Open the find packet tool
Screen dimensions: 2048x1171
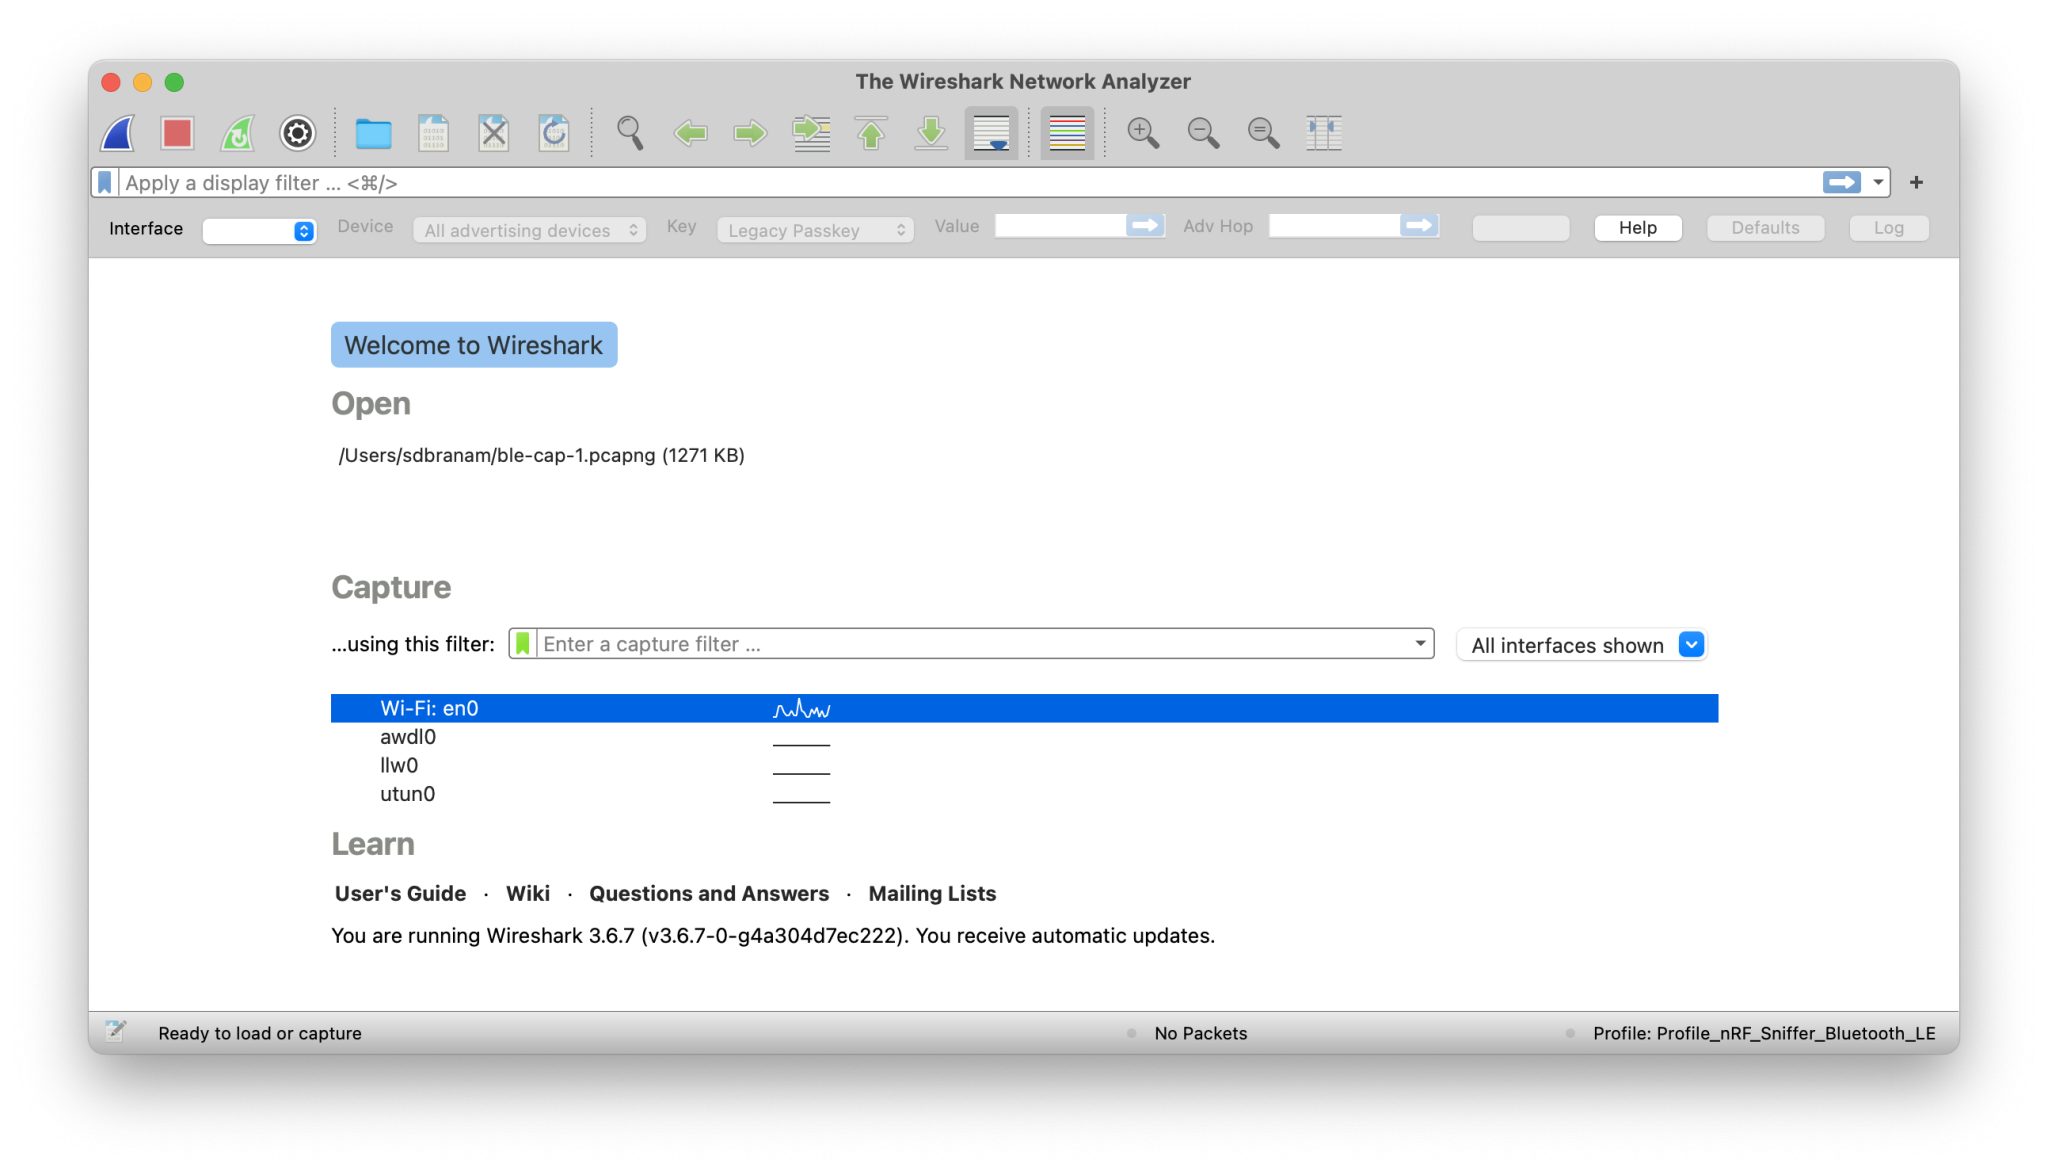point(629,133)
